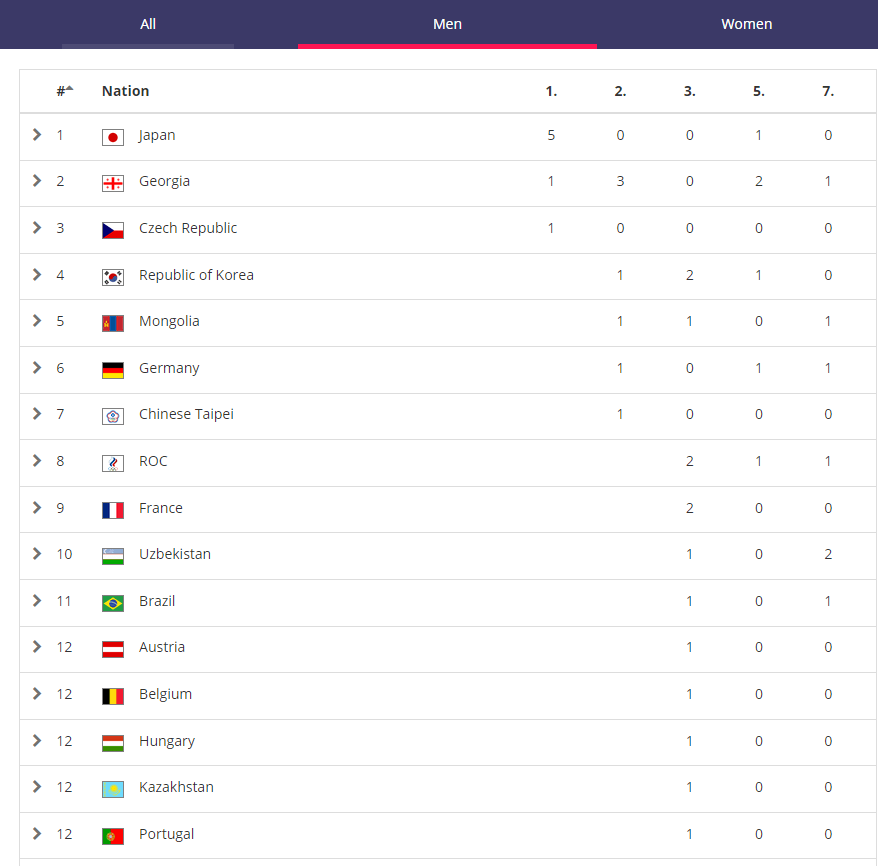This screenshot has width=878, height=866.
Task: Expand the France row arrow
Action: (x=37, y=508)
